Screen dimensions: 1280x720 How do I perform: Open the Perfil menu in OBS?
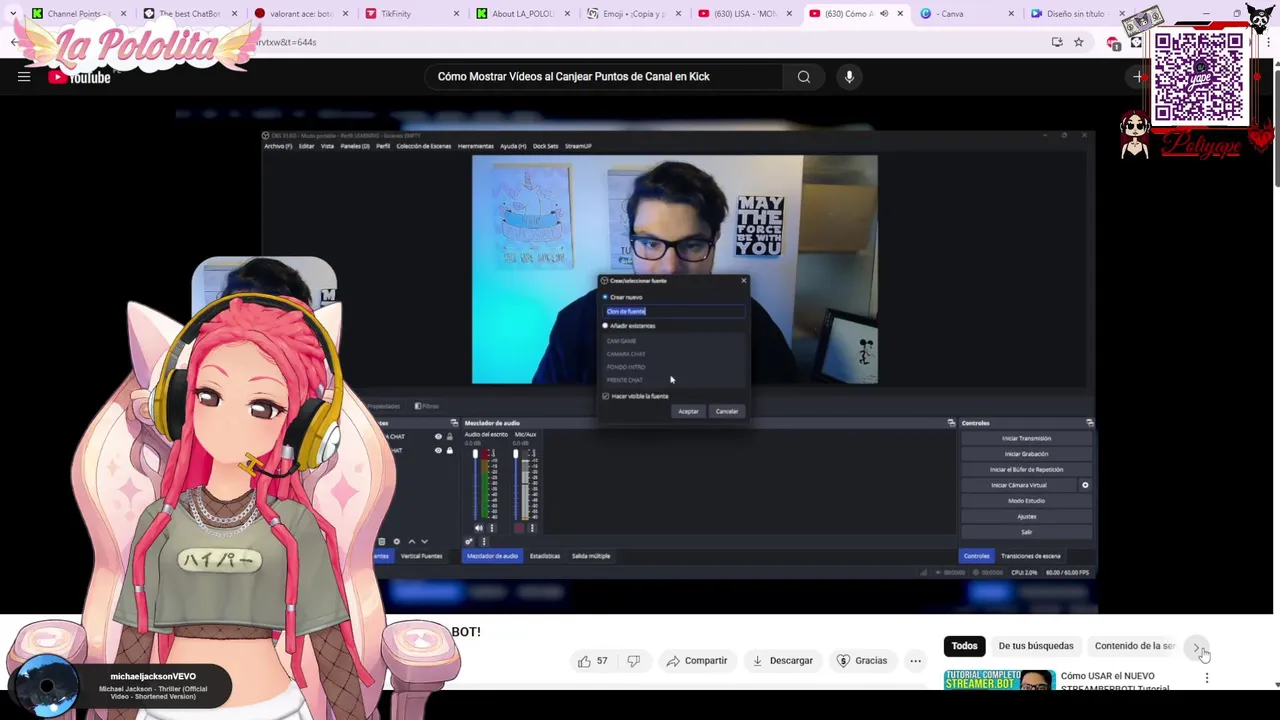click(383, 146)
